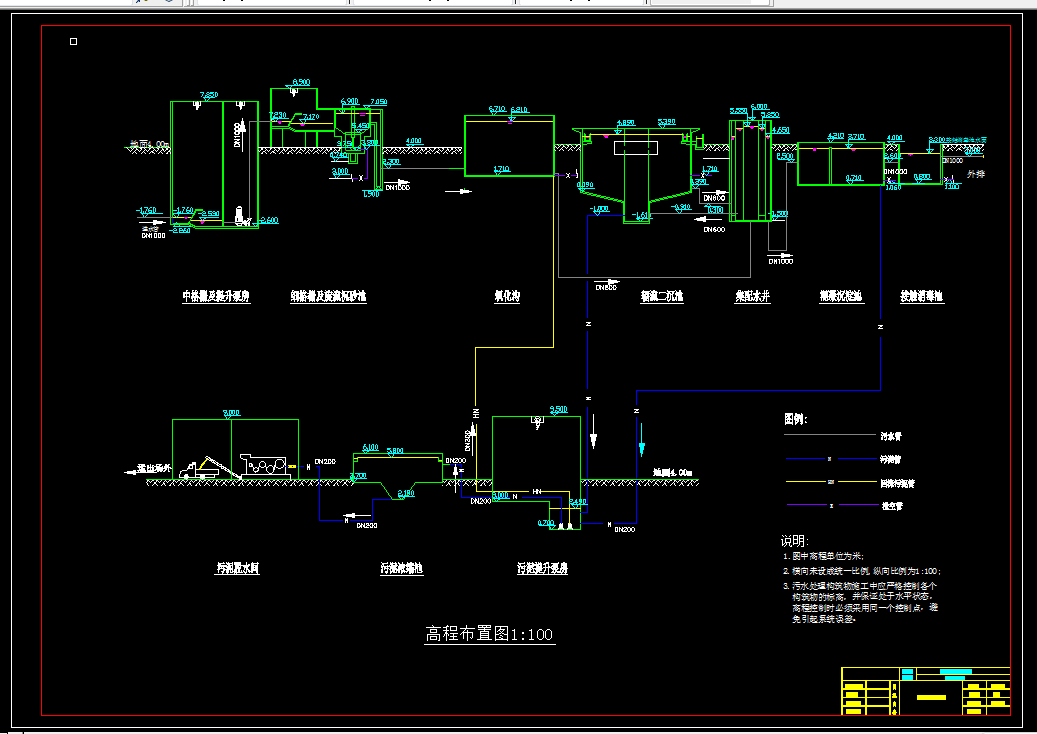Click the DN600 pipe label
The height and width of the screenshot is (734, 1037).
714,229
